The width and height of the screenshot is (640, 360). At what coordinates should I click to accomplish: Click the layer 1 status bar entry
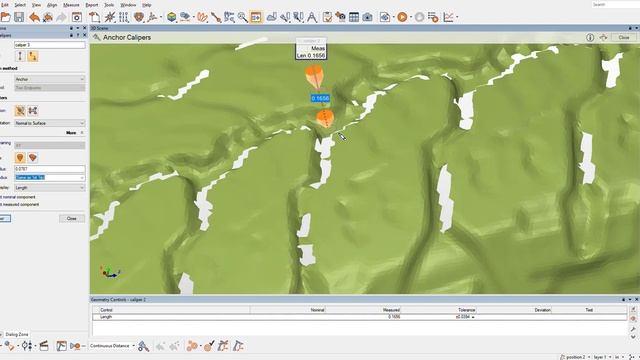599,357
